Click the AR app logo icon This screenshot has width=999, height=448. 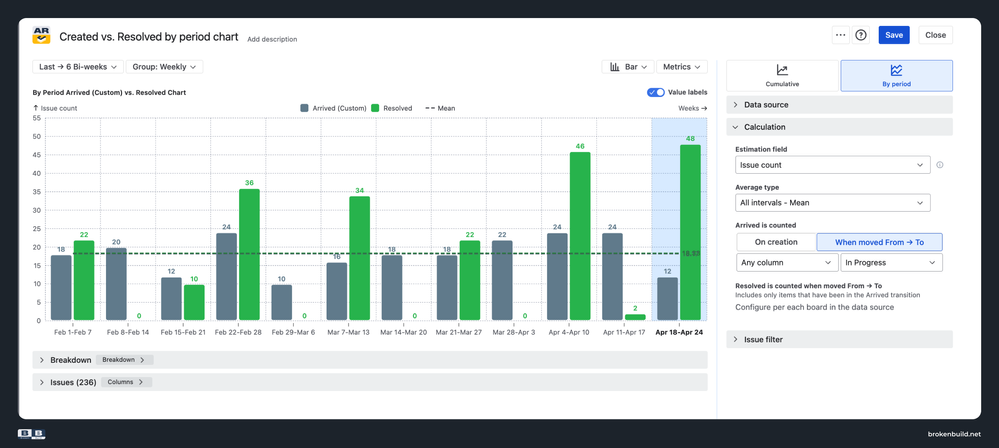point(41,35)
